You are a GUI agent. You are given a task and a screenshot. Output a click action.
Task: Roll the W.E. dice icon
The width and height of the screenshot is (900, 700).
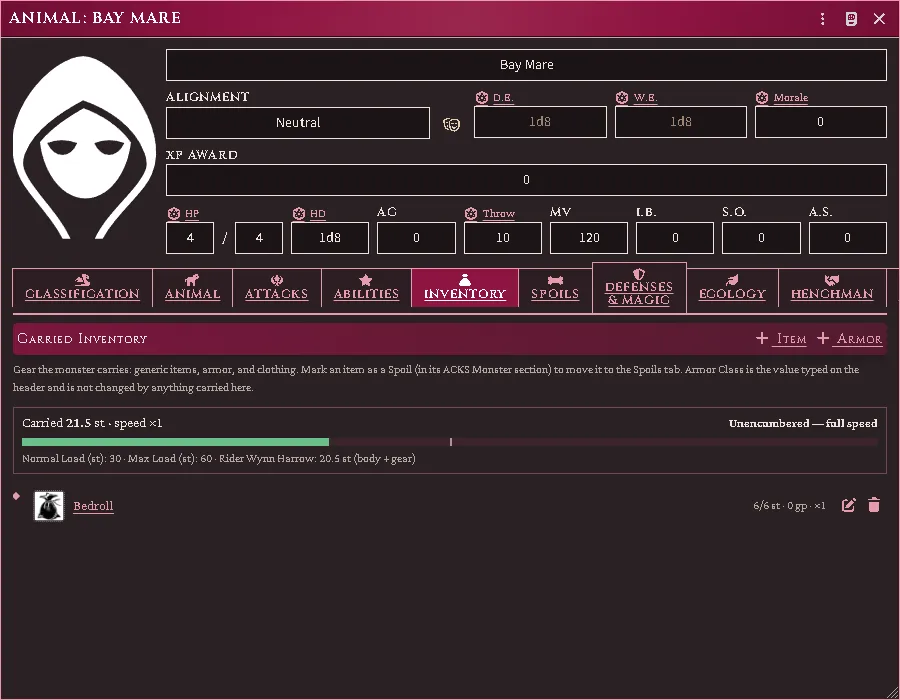(622, 98)
